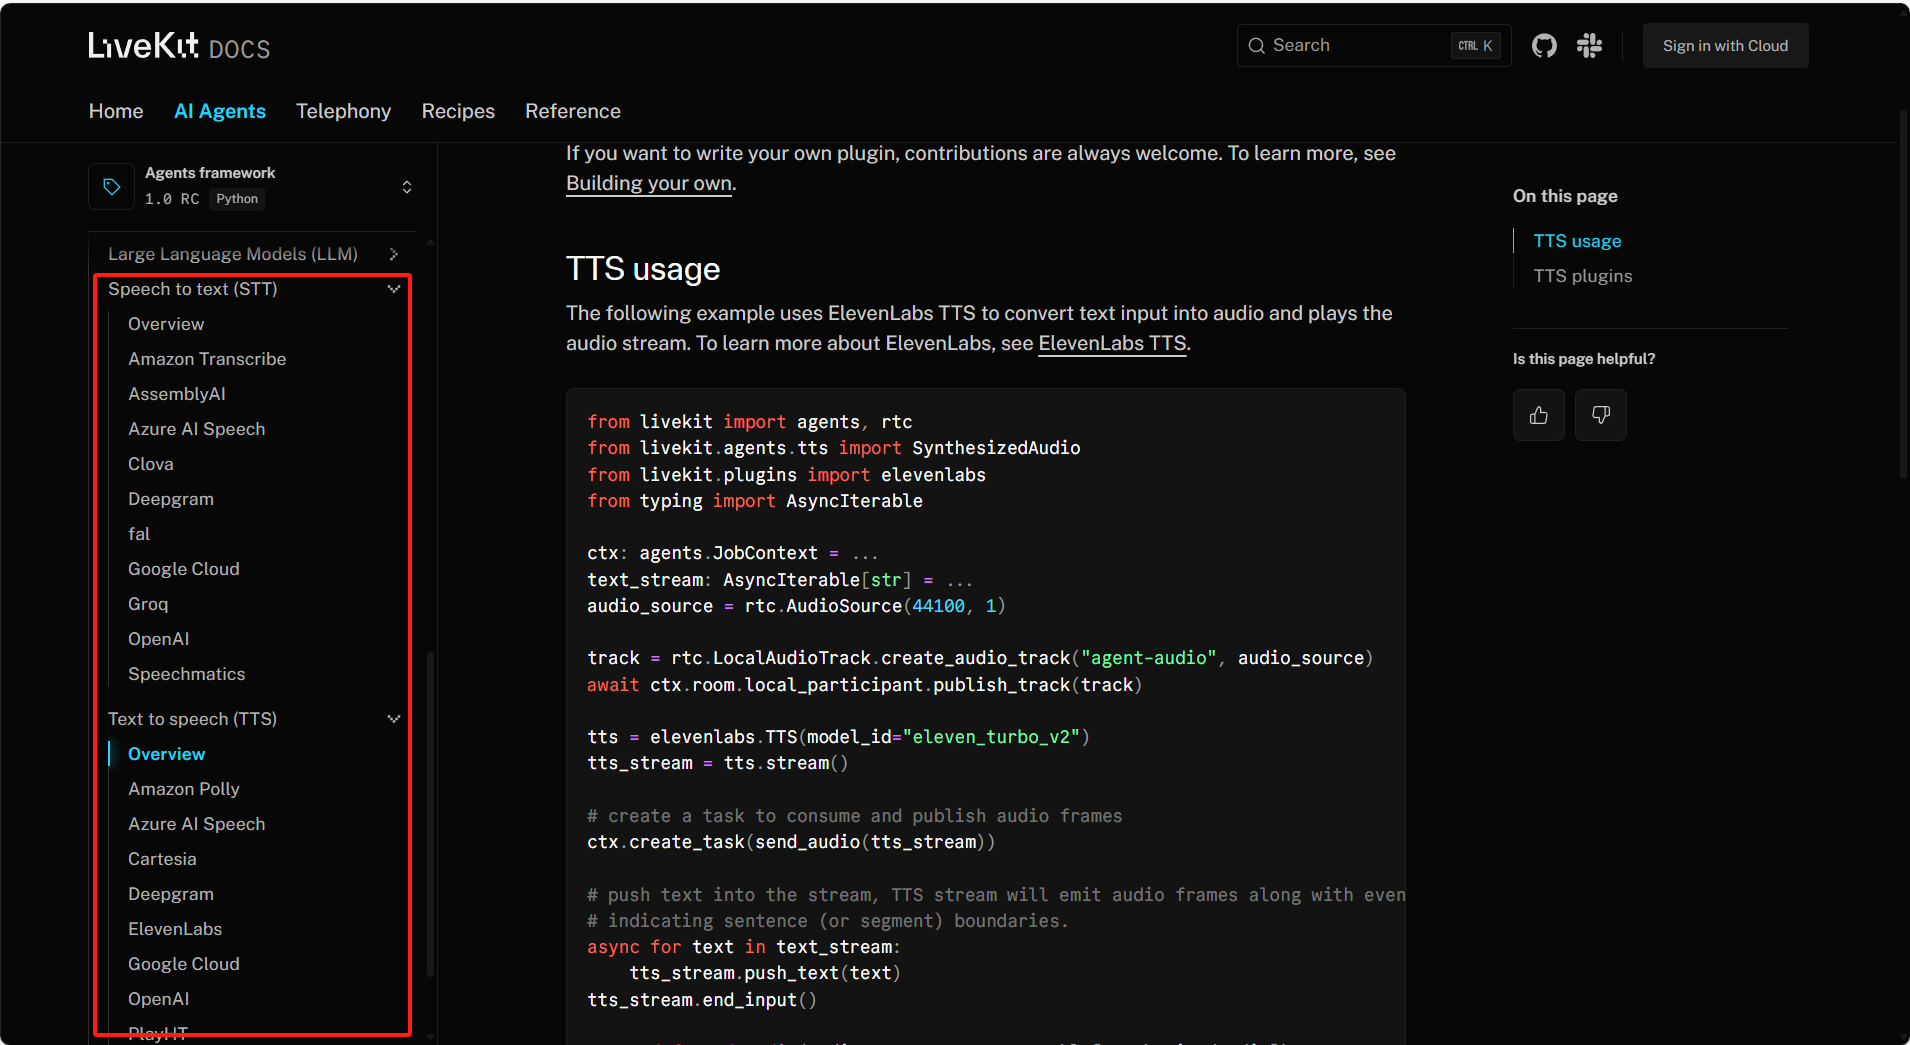Select fal in the sidebar
This screenshot has height=1045, width=1910.
[x=139, y=534]
